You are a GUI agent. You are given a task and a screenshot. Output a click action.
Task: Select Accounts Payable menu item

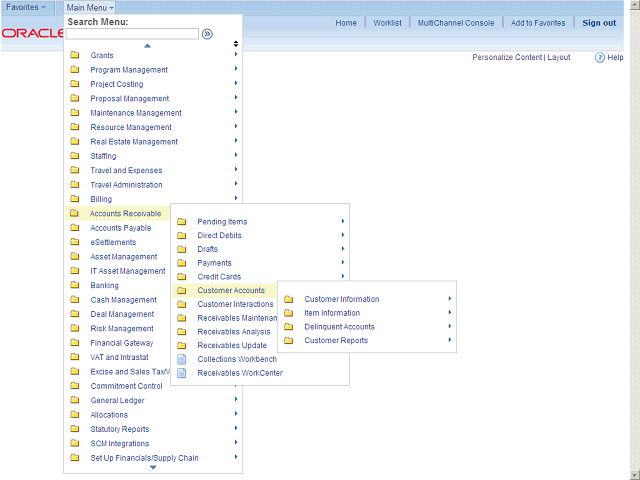tap(120, 228)
